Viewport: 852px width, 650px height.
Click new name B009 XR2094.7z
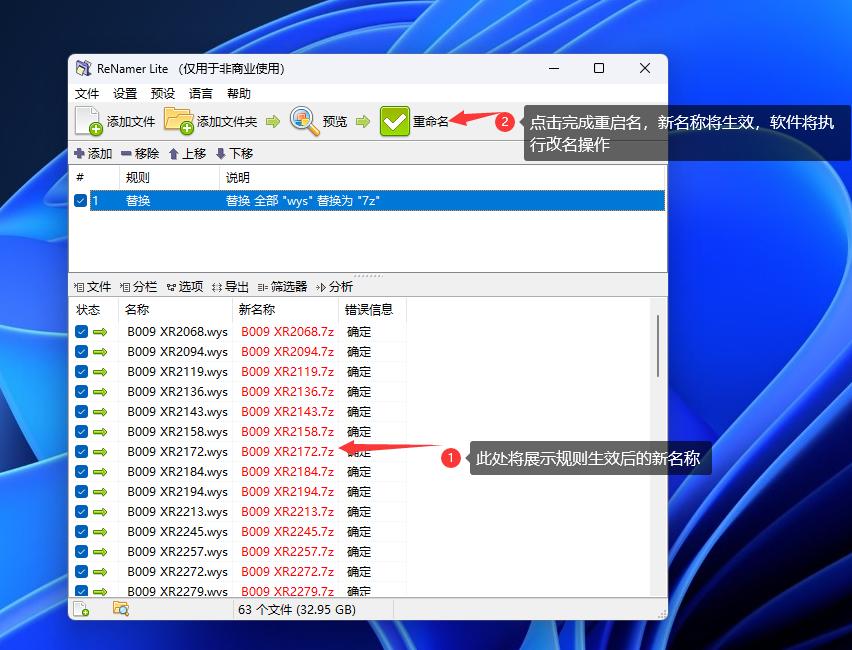point(287,352)
